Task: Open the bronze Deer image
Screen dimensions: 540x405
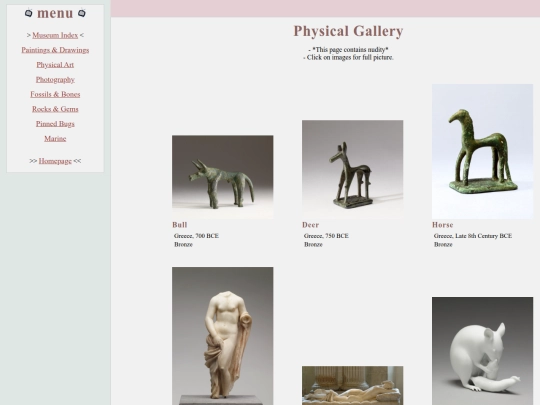Action: point(353,169)
